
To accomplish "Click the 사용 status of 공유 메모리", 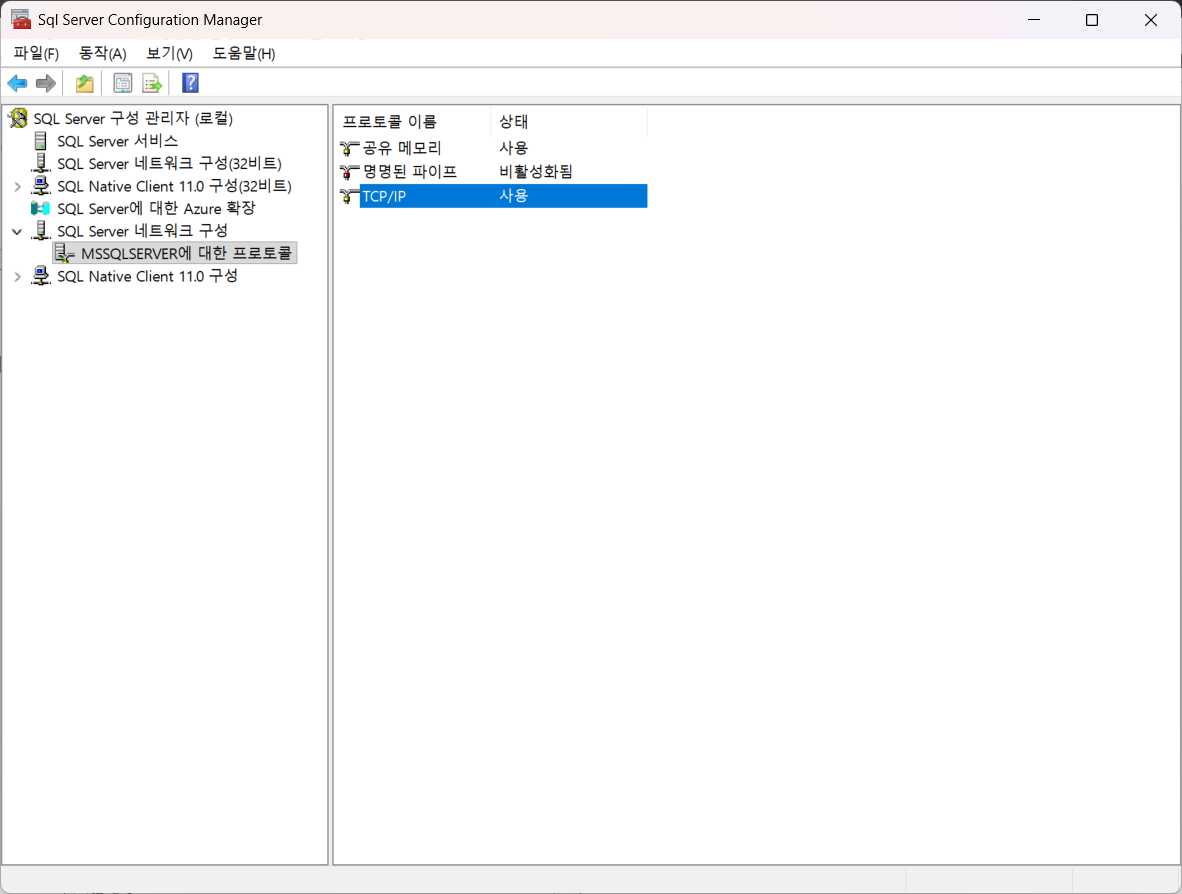I will click(x=513, y=148).
